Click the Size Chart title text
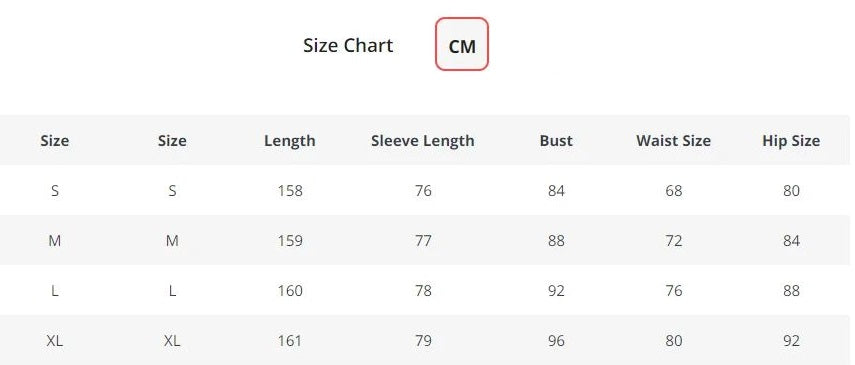The width and height of the screenshot is (855, 365). point(348,45)
